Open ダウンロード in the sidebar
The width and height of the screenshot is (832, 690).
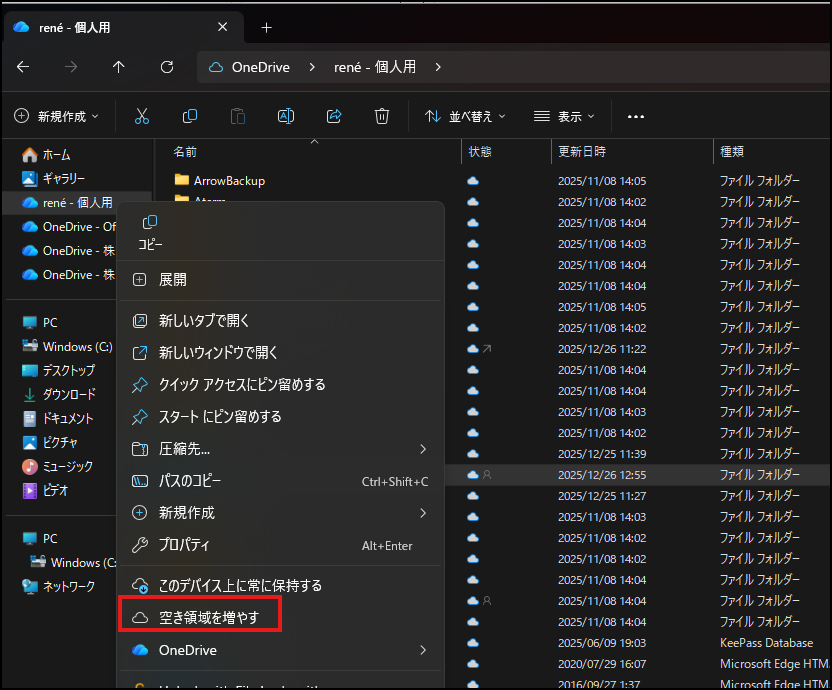pos(59,394)
